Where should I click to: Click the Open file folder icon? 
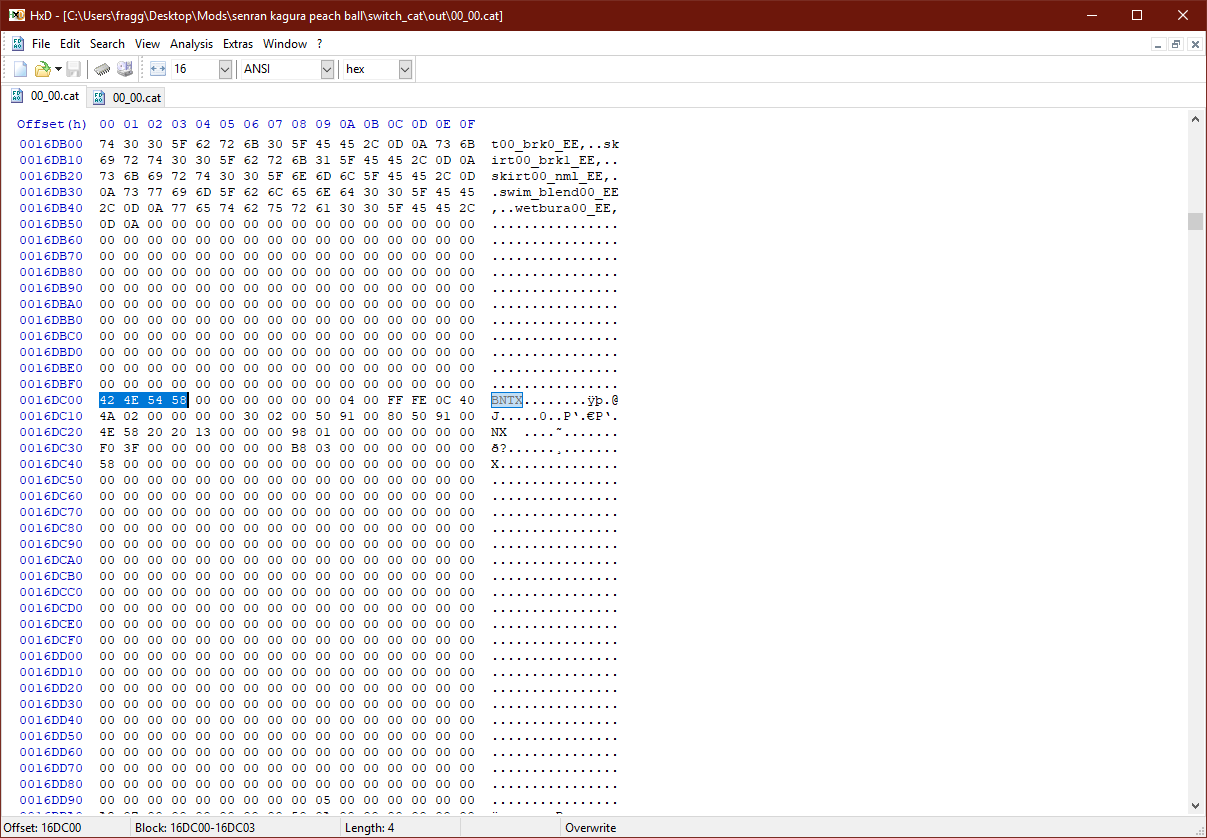click(x=42, y=69)
